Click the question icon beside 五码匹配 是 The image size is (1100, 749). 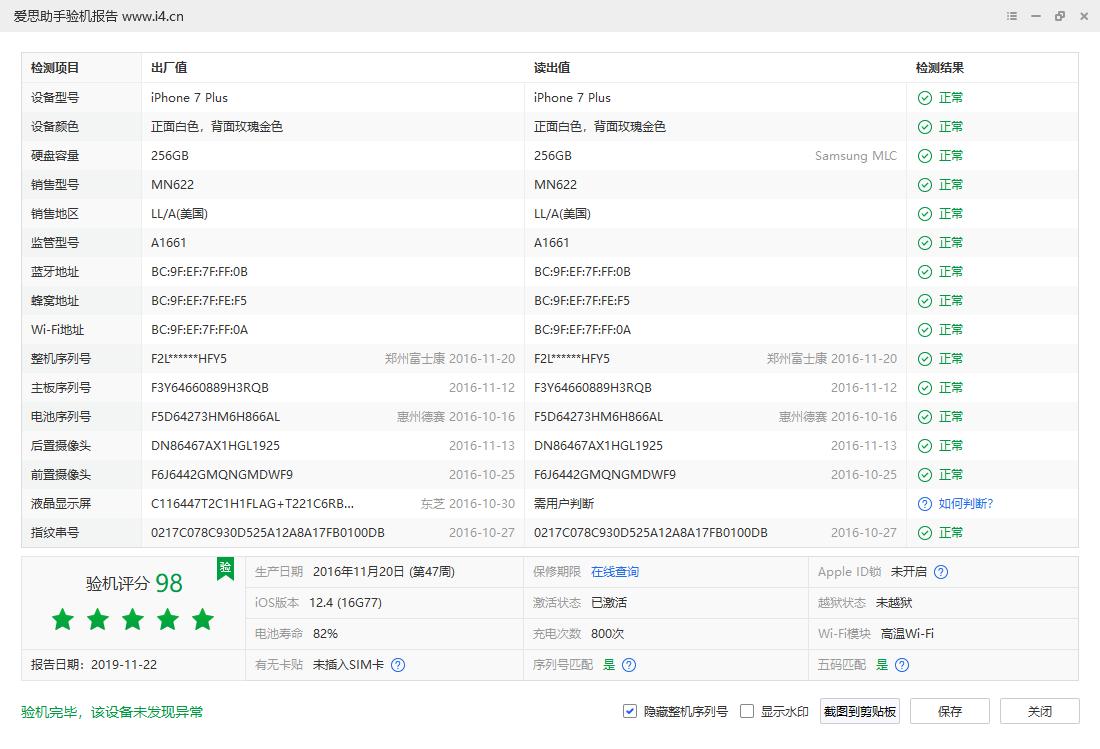pyautogui.click(x=901, y=664)
